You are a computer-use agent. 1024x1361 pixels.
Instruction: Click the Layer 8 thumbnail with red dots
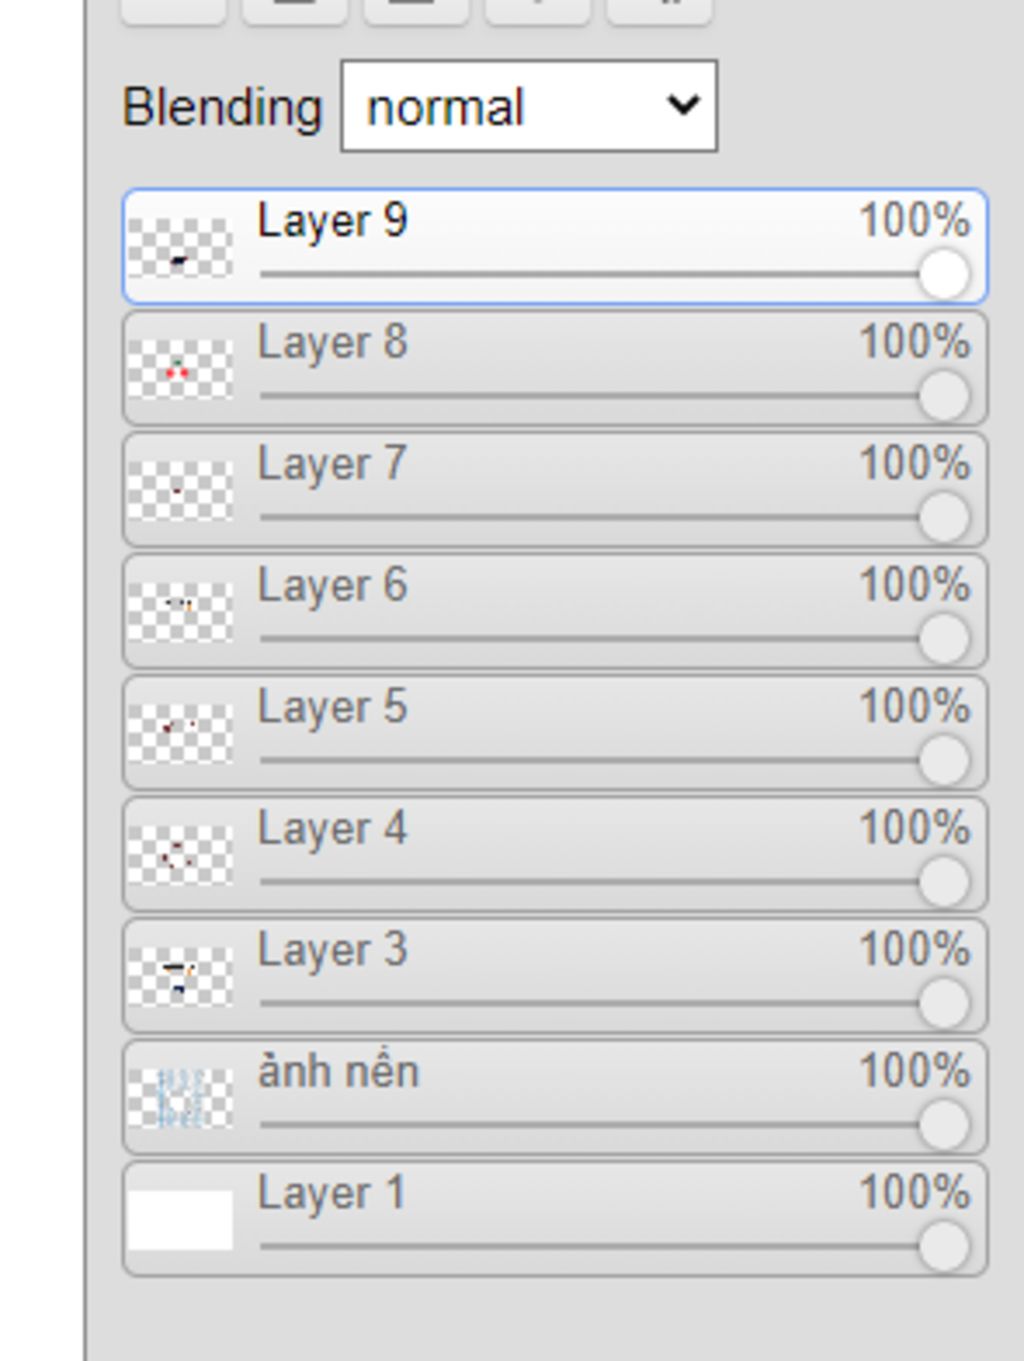tap(180, 369)
